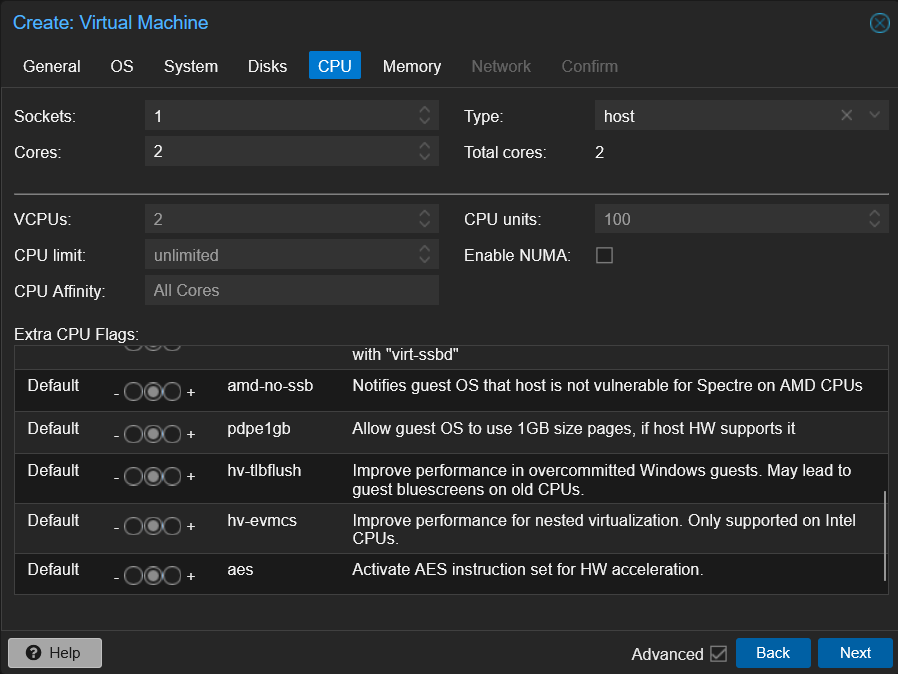Open the System tab
Viewport: 898px width, 674px height.
[x=190, y=66]
